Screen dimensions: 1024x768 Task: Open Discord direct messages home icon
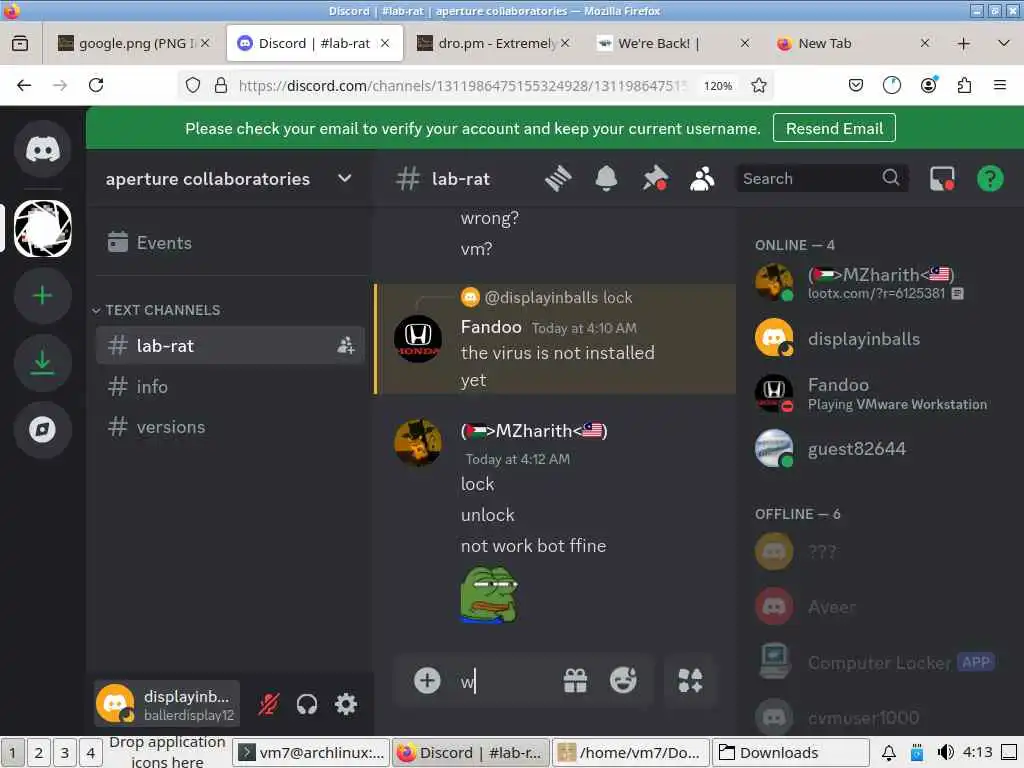click(x=42, y=150)
